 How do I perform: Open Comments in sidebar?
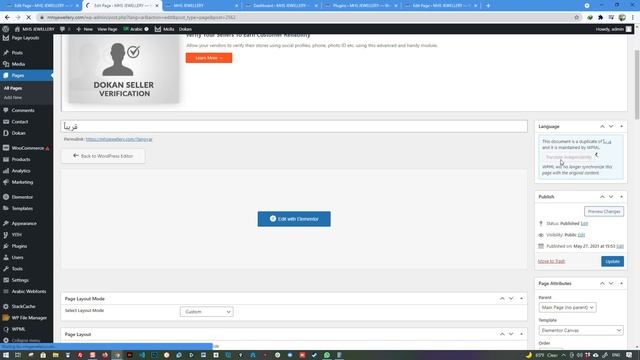point(23,110)
